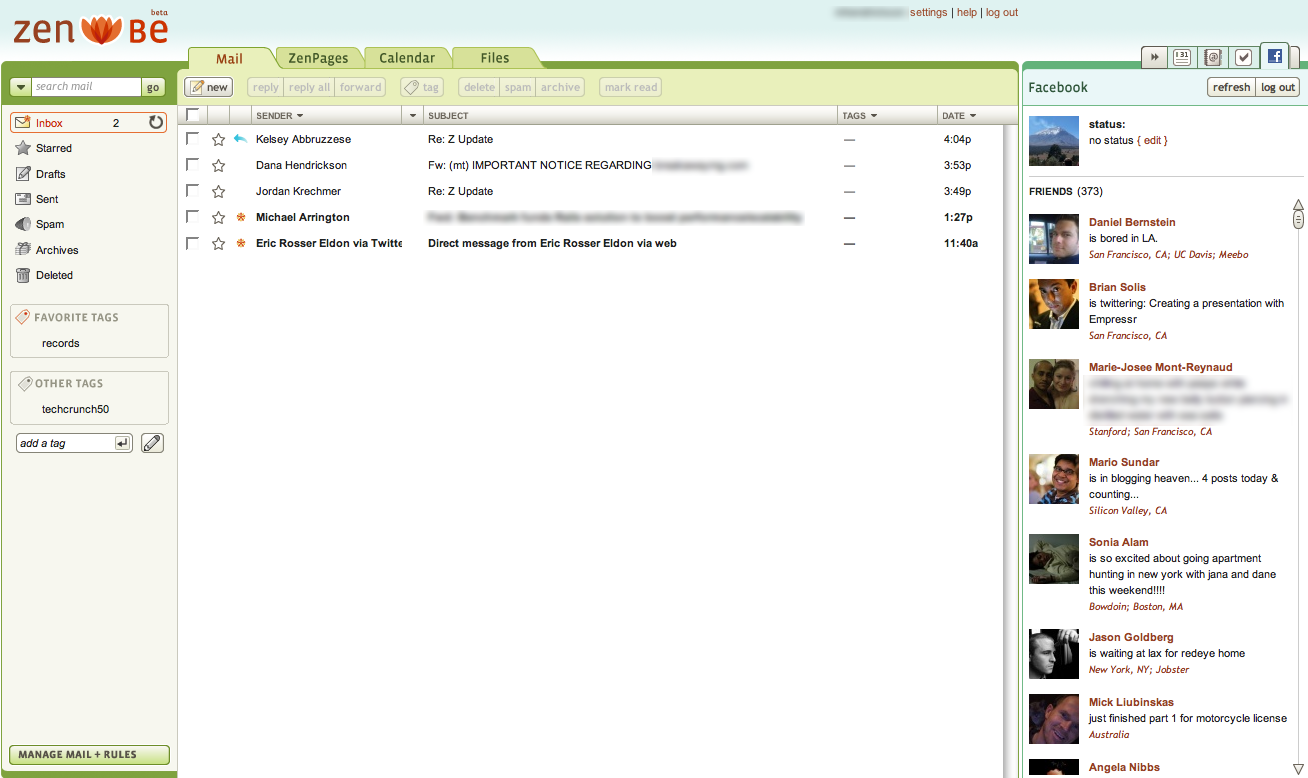1308x778 pixels.
Task: Check the Dana Hendrickson message checkbox
Action: point(193,165)
